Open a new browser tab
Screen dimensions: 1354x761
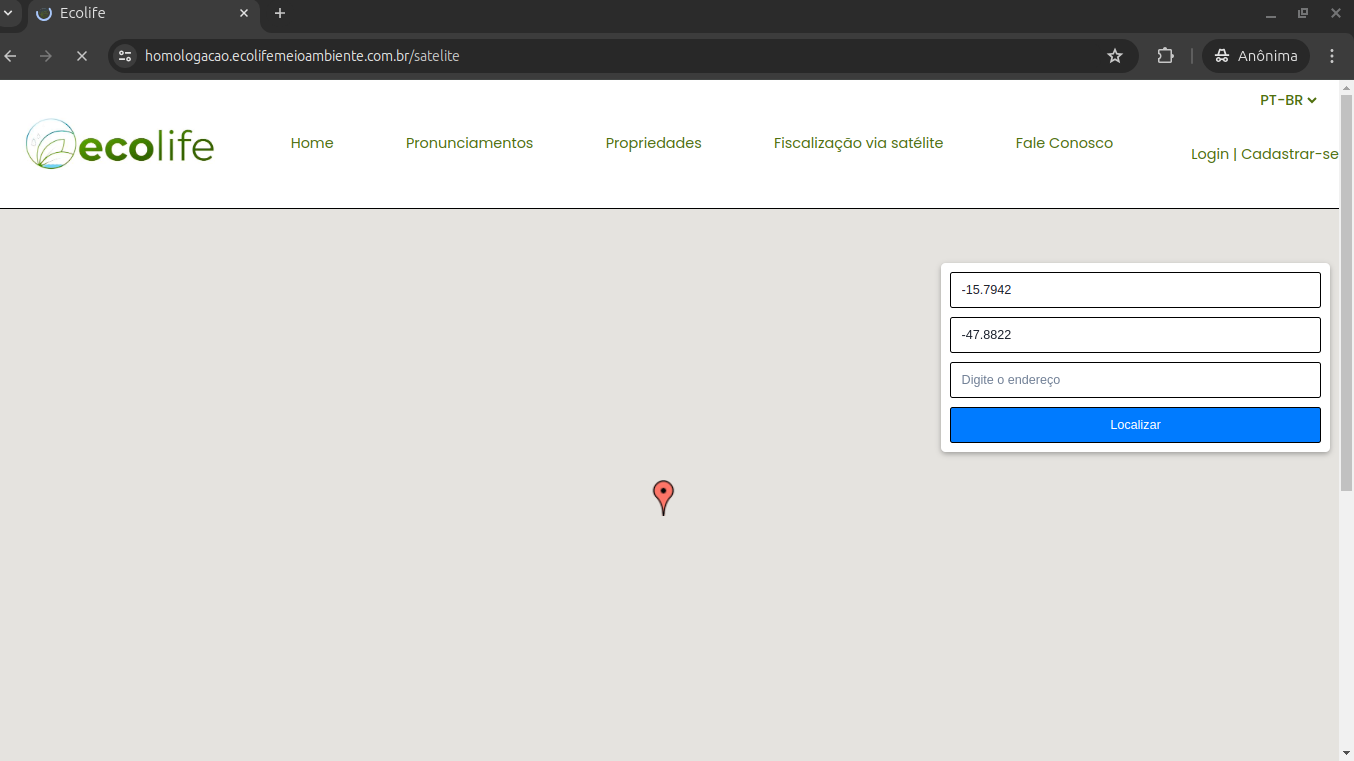(280, 13)
